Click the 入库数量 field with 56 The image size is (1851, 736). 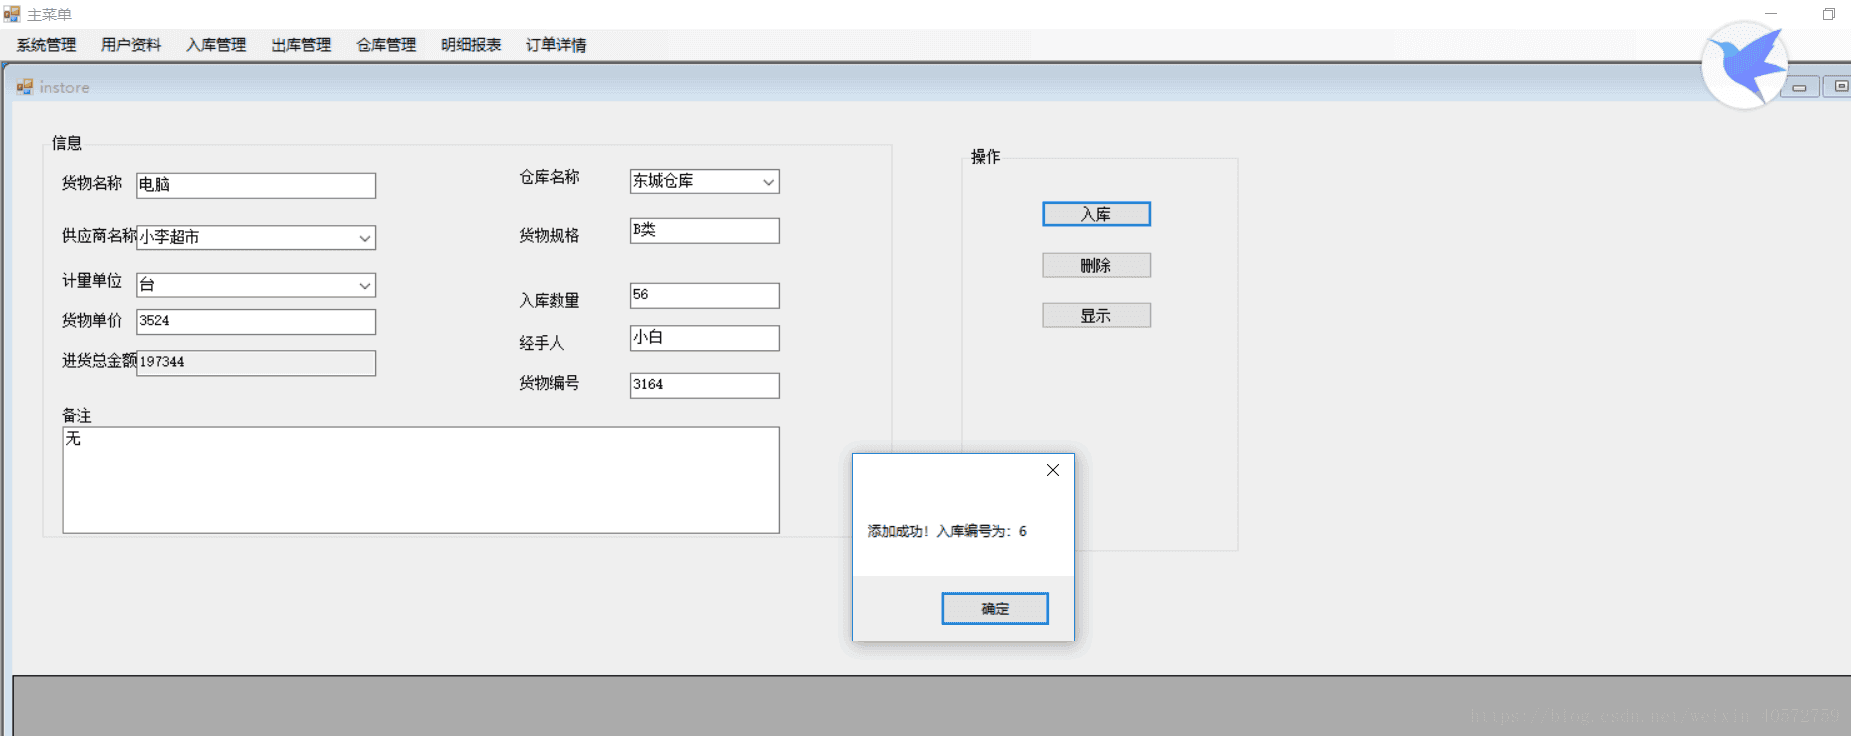click(x=705, y=295)
